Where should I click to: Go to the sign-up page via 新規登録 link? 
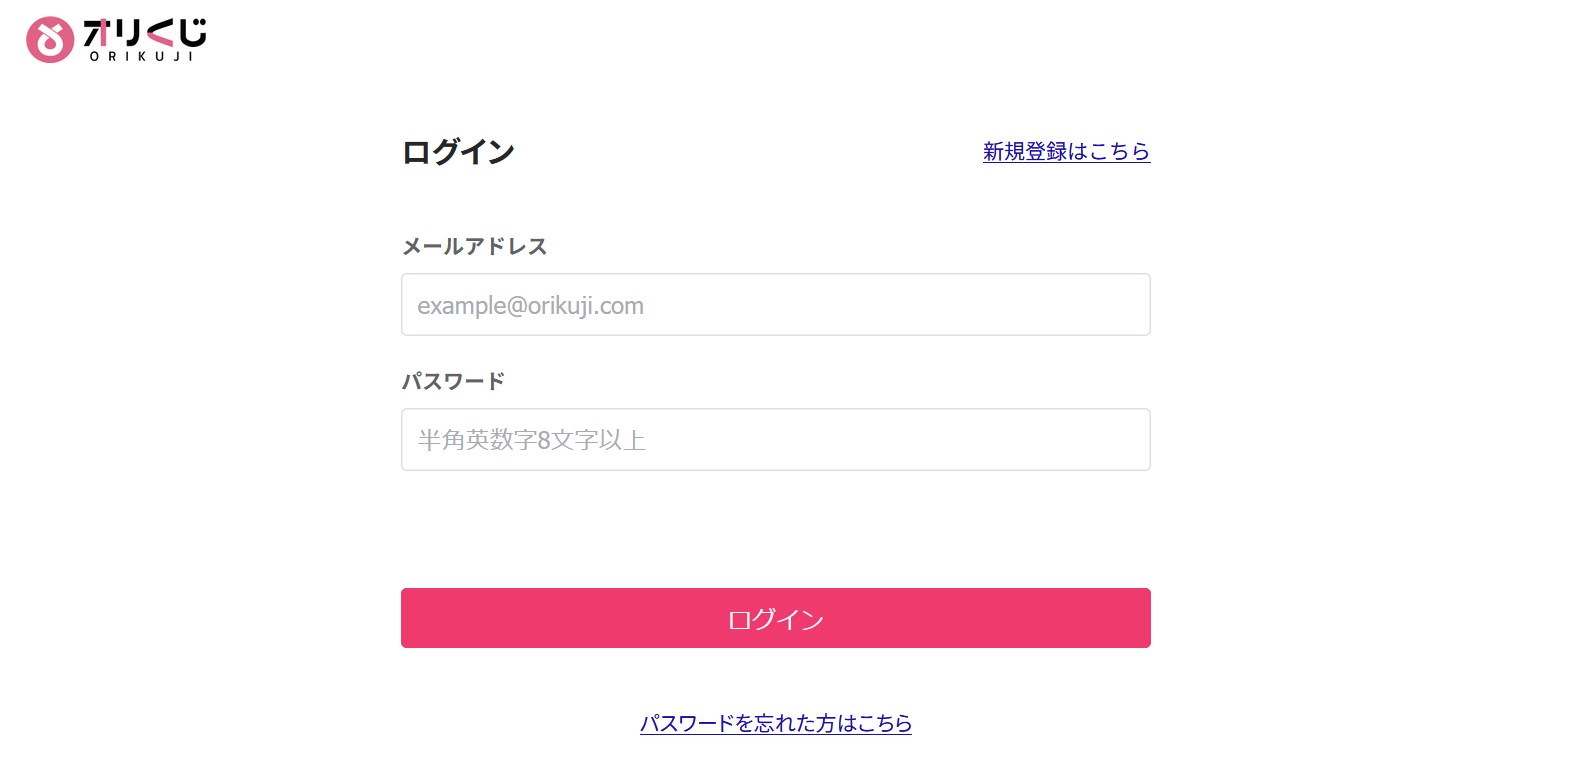click(1066, 151)
